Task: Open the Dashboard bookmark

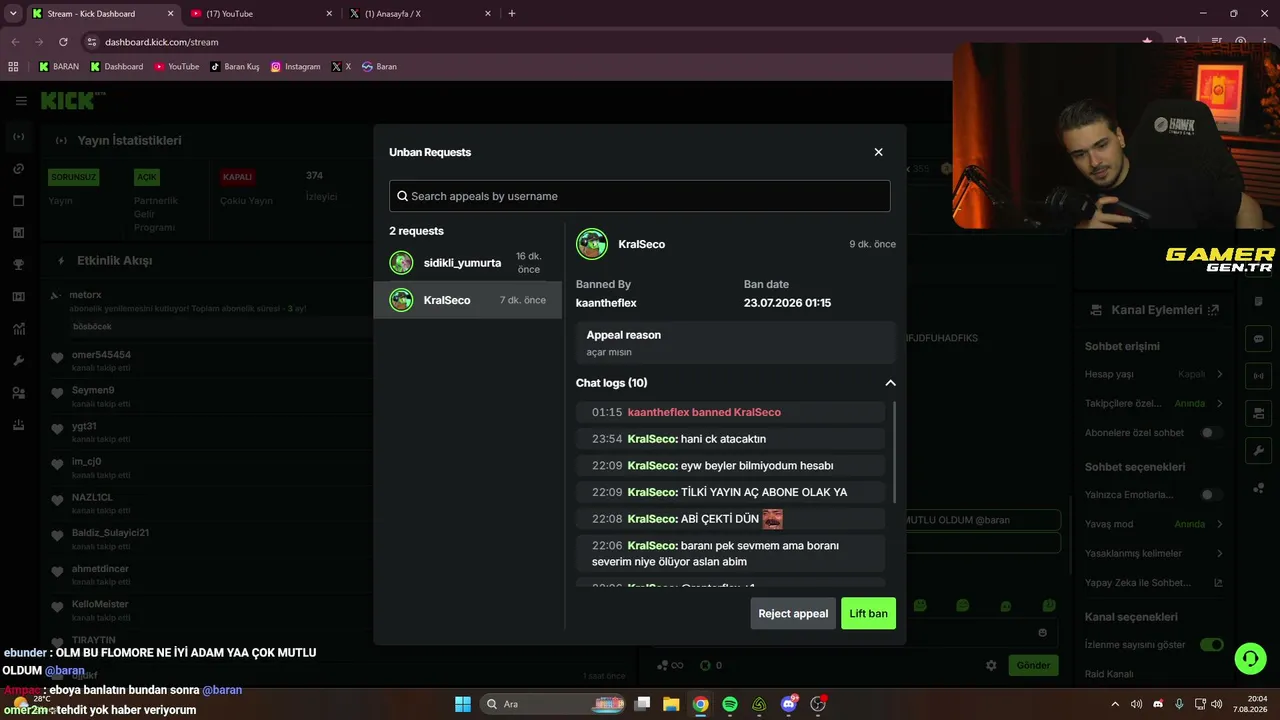Action: coord(117,67)
